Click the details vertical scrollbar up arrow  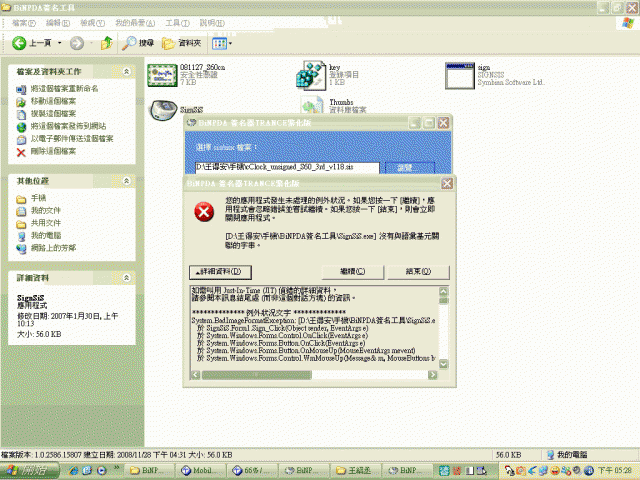pos(444,291)
